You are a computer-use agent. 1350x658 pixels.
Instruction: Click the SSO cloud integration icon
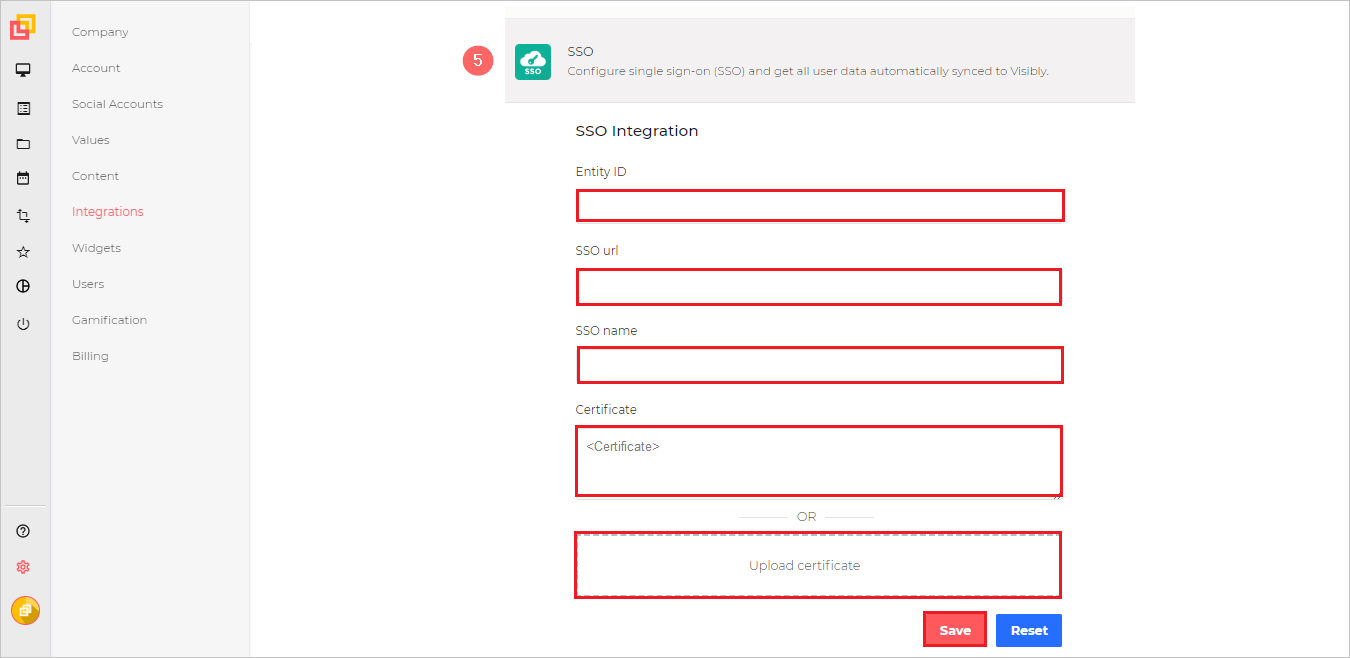532,61
